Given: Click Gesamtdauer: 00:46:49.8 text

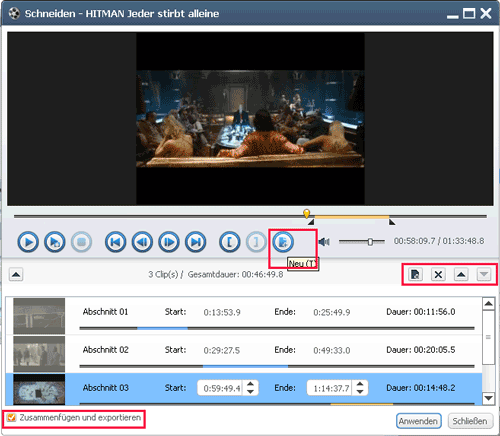Looking at the screenshot, I should pos(235,275).
